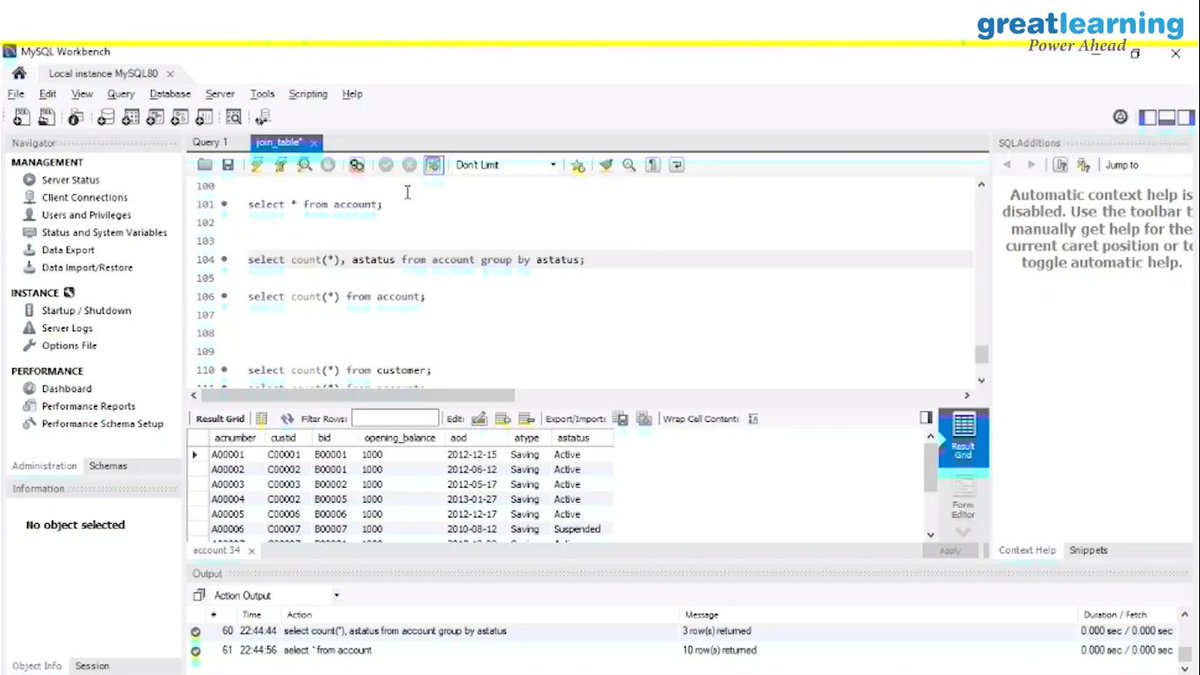Create a new function icon
Image resolution: width=1200 pixels, height=675 pixels.
point(204,117)
